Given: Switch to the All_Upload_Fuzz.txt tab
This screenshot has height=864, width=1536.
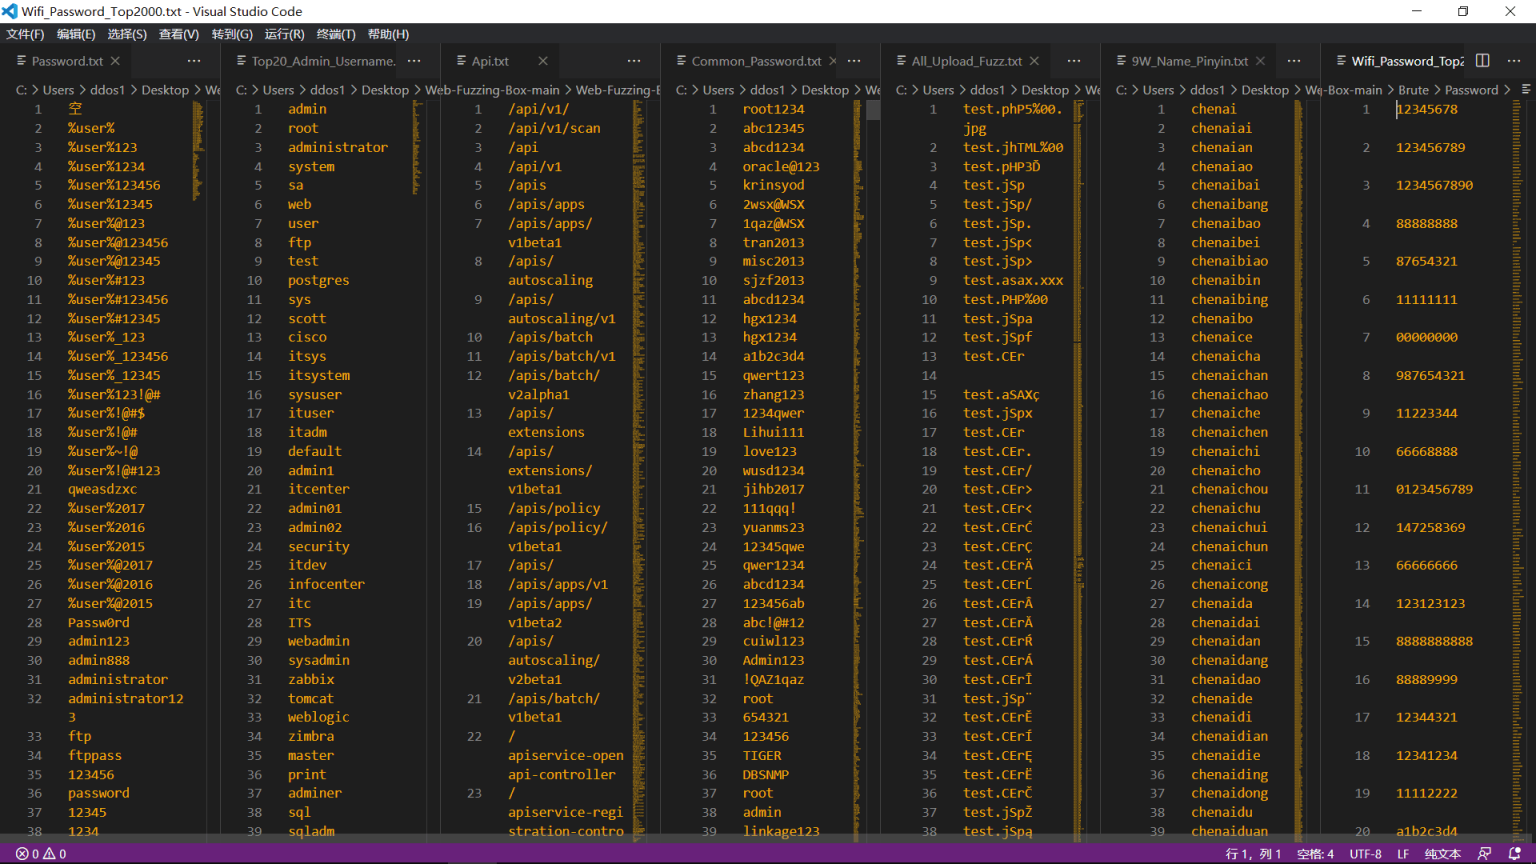Looking at the screenshot, I should tap(965, 60).
